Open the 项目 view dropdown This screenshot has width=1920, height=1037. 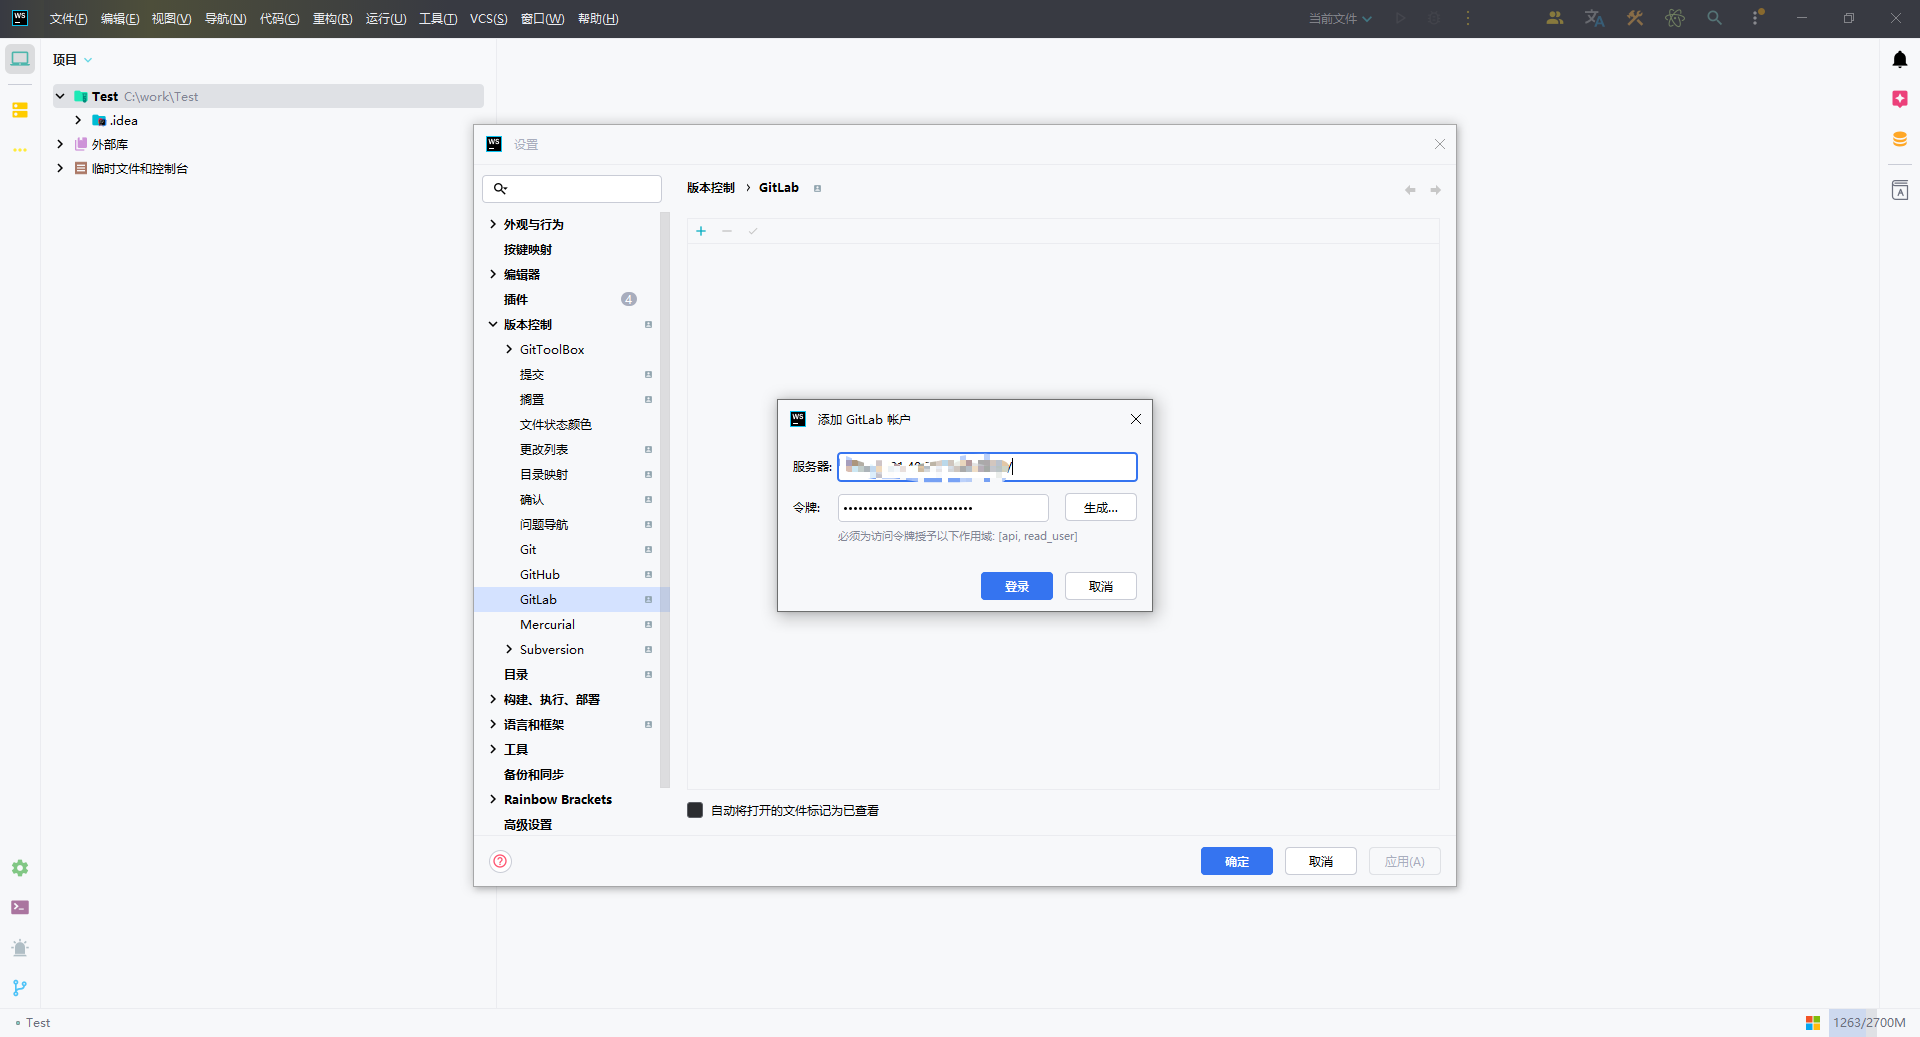72,59
